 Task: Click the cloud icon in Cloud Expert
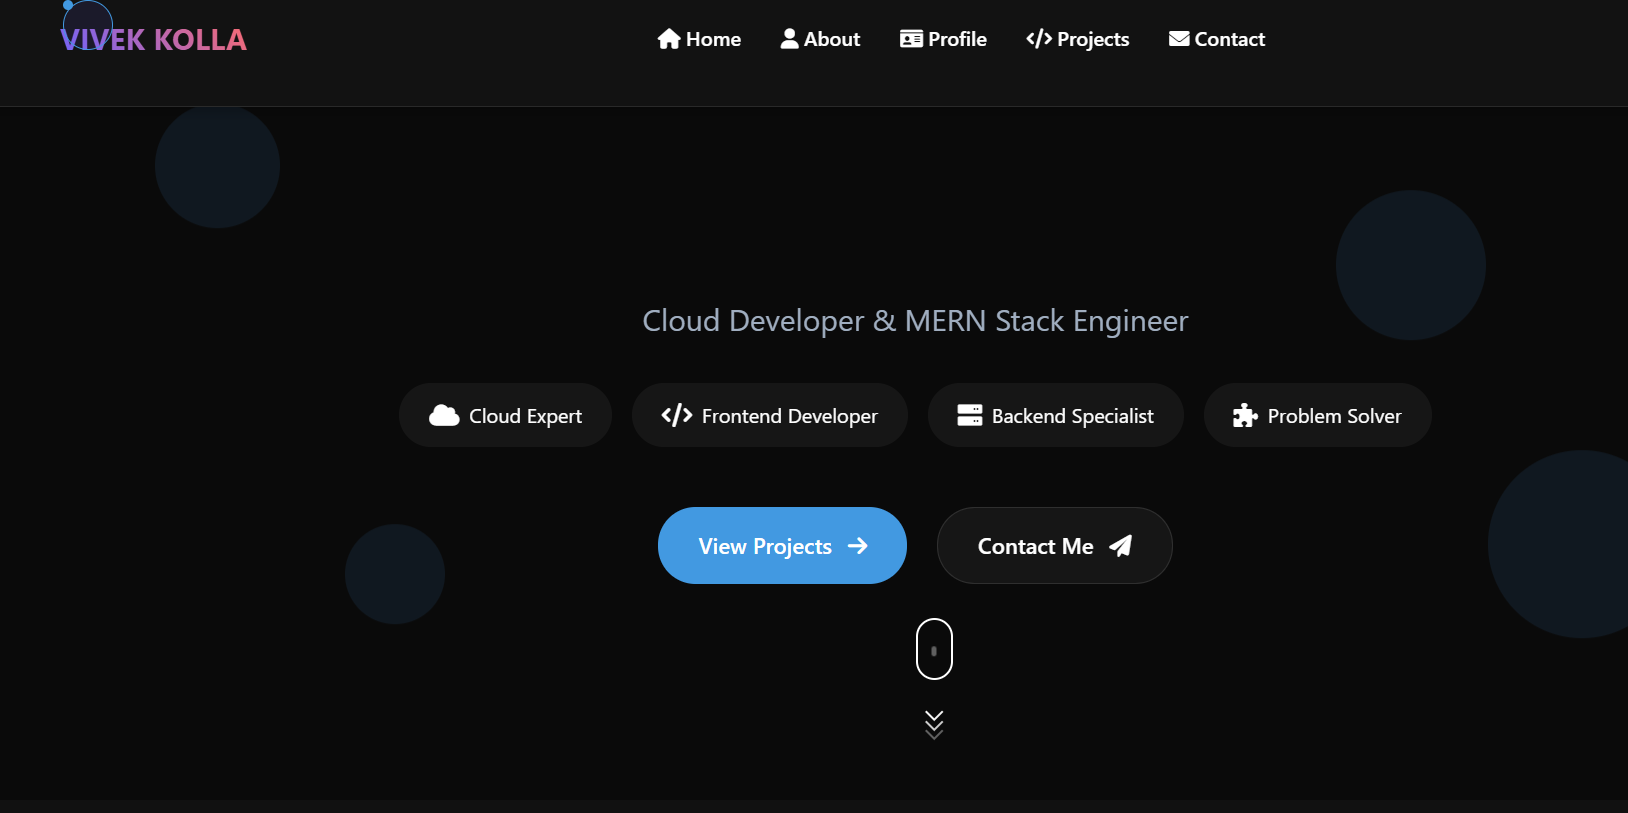[444, 415]
